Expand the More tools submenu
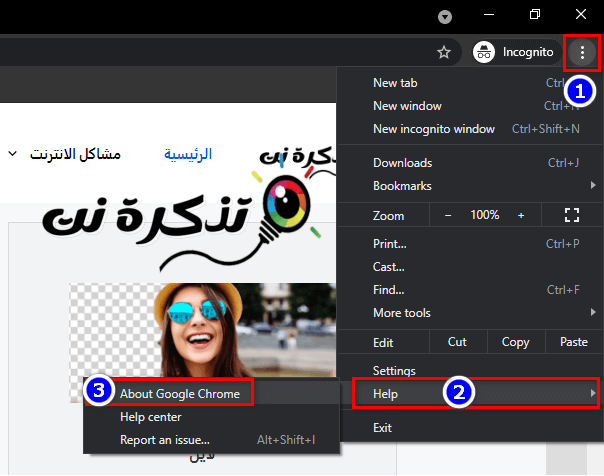 [469, 313]
